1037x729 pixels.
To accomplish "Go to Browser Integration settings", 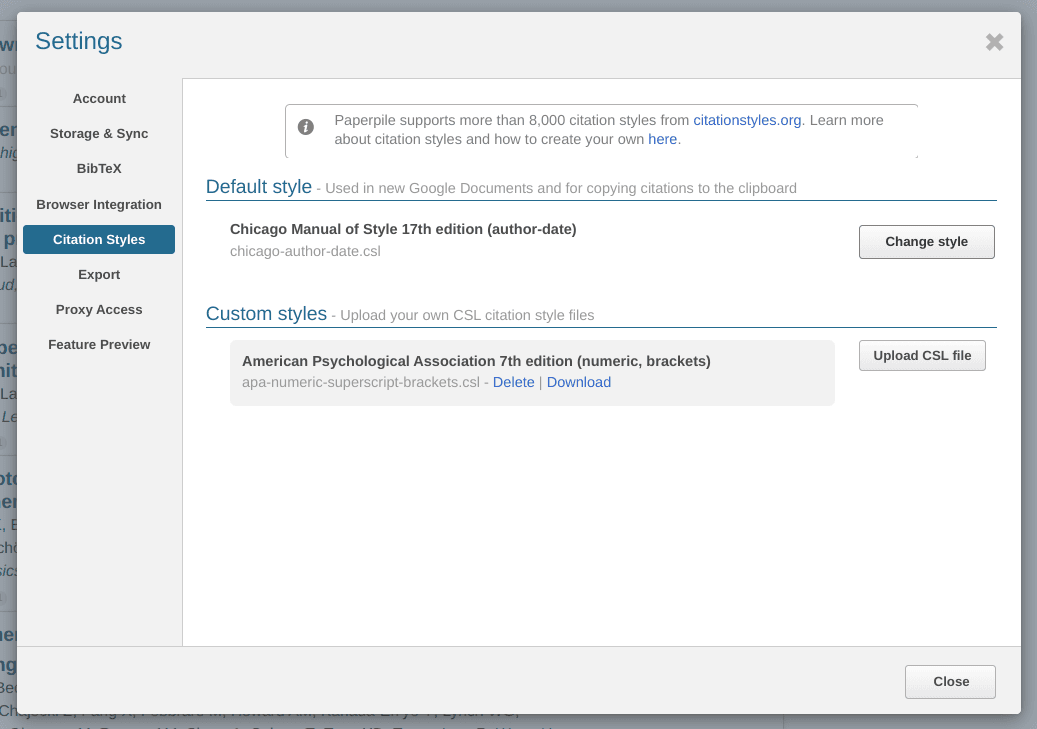I will [99, 204].
